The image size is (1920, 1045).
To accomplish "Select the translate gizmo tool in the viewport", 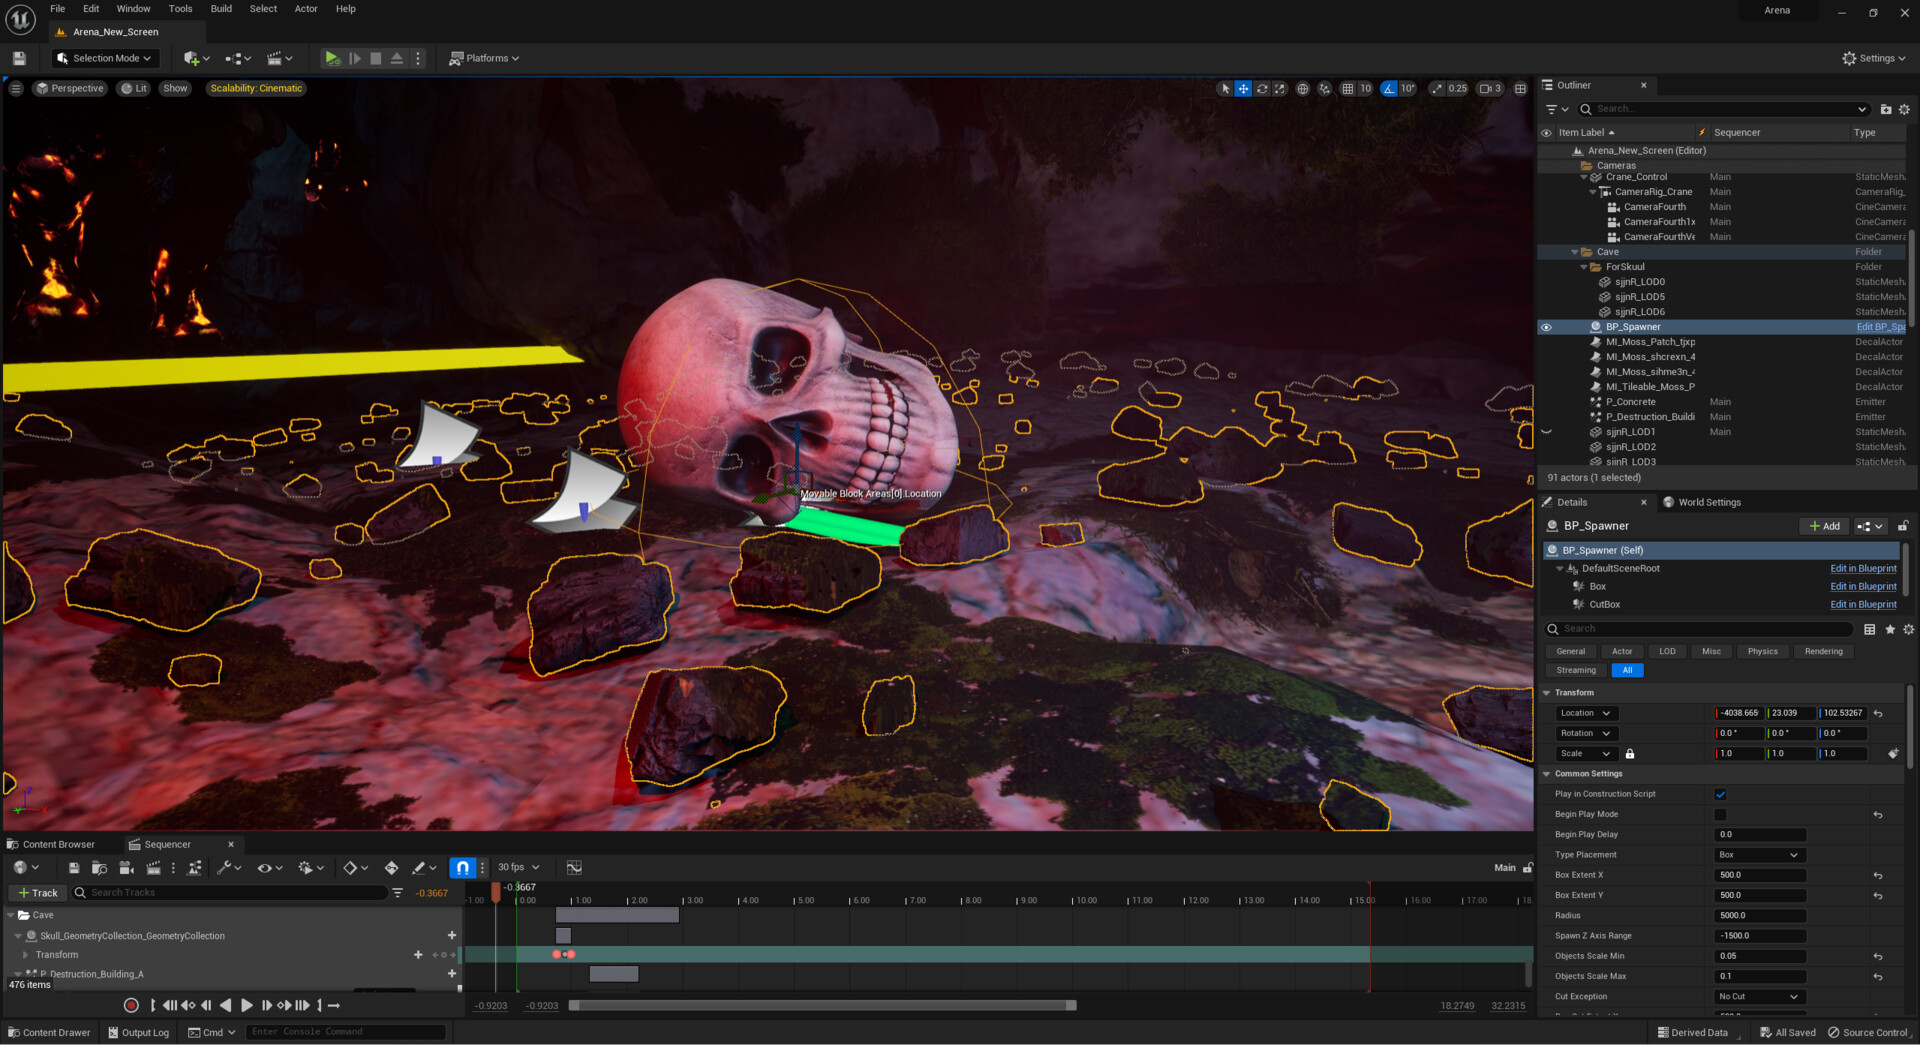I will [1243, 89].
